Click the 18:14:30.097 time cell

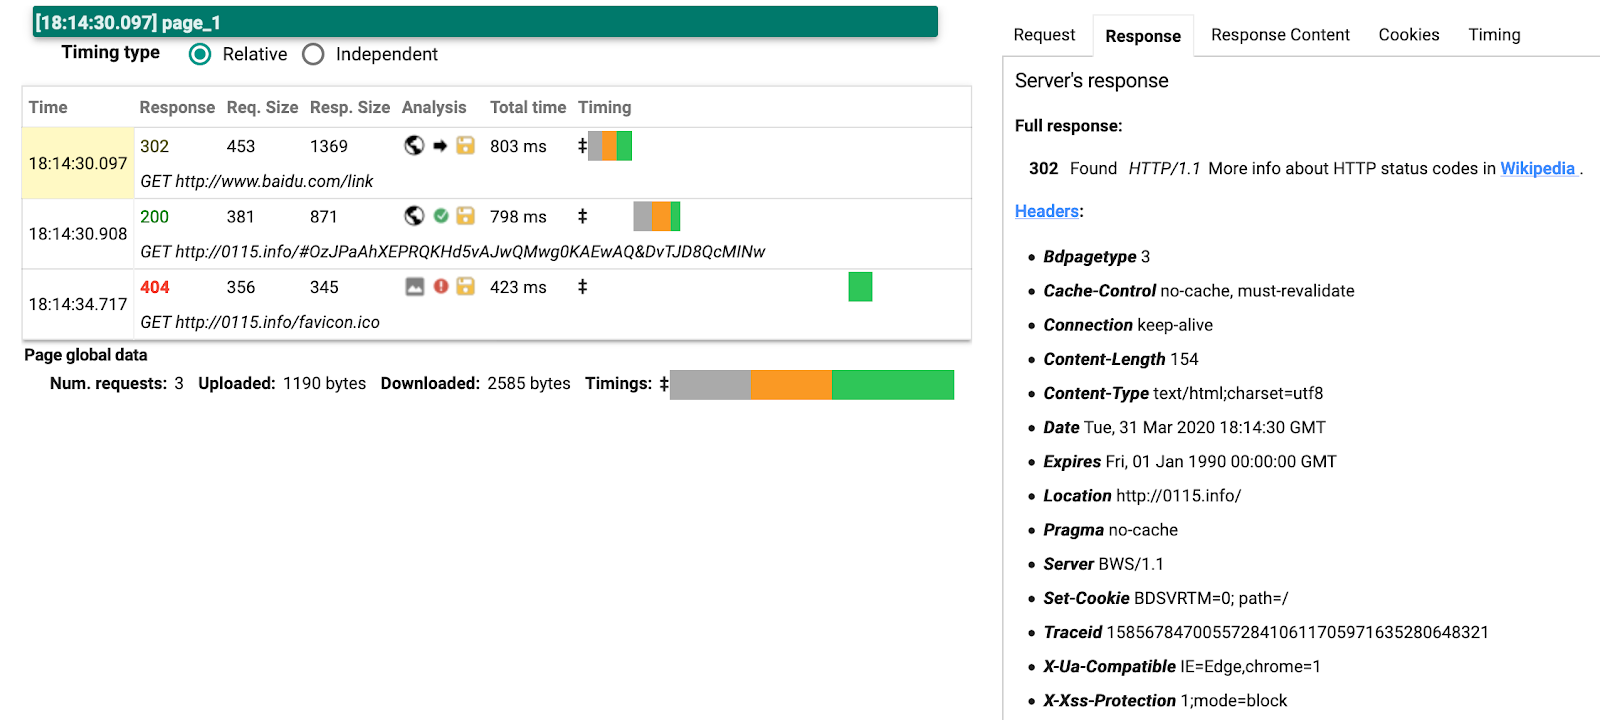tap(78, 163)
